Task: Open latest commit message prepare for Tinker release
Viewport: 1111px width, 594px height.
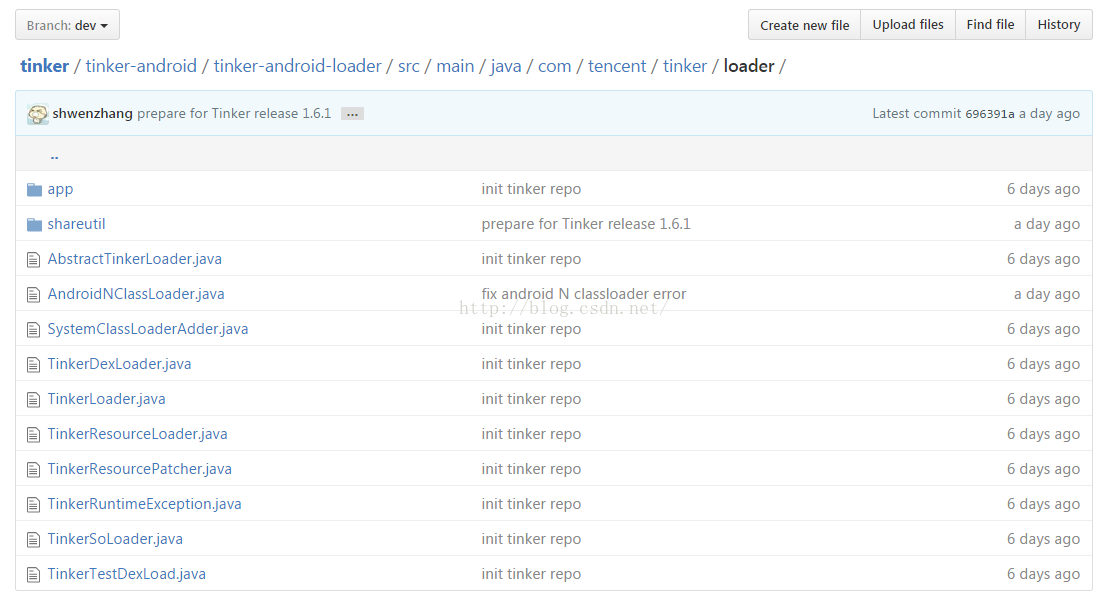Action: 234,113
